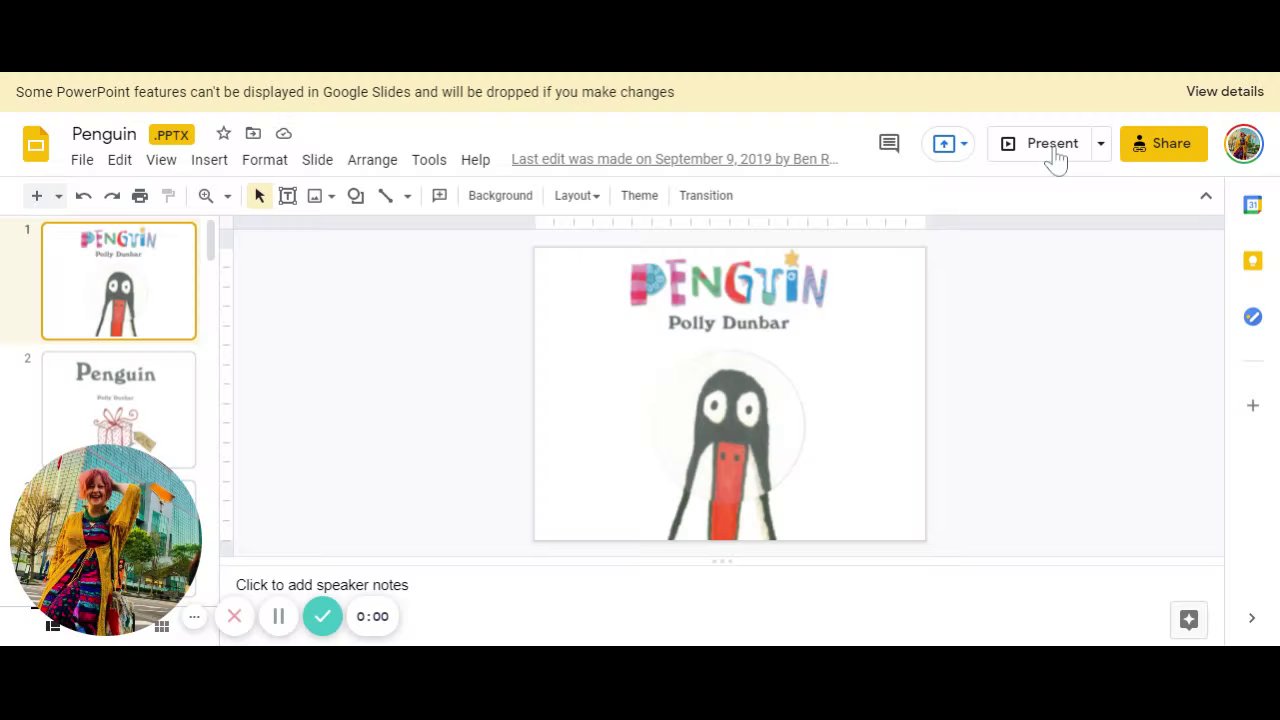Viewport: 1280px width, 720px height.
Task: Open zoom level dropdown arrow
Action: (227, 196)
